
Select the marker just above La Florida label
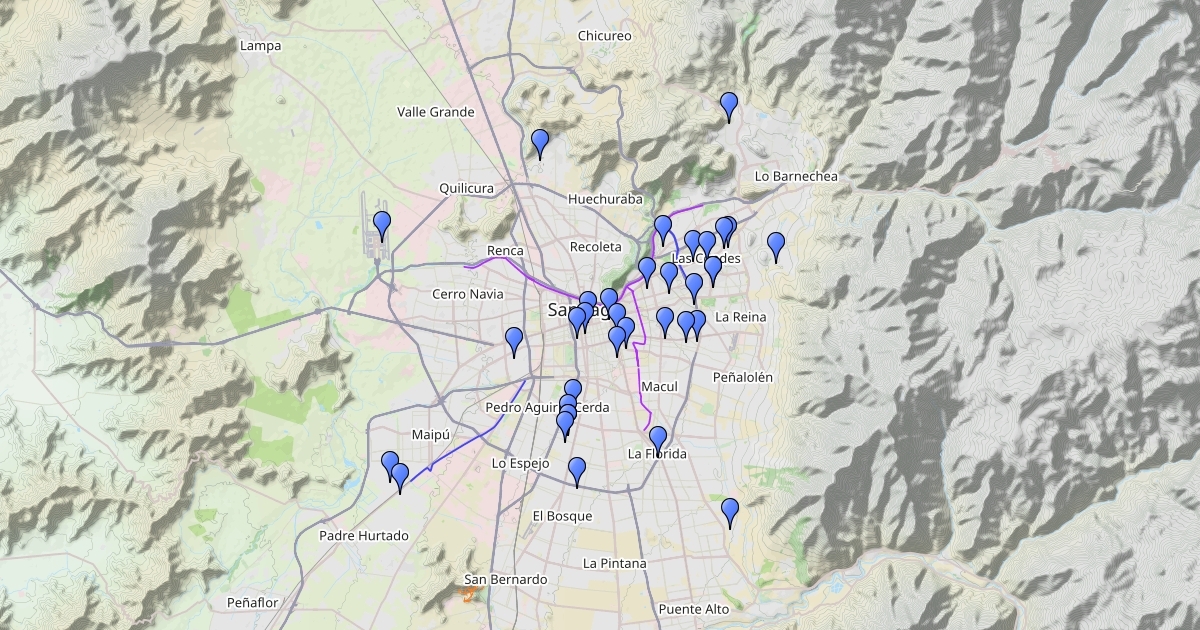coord(657,439)
